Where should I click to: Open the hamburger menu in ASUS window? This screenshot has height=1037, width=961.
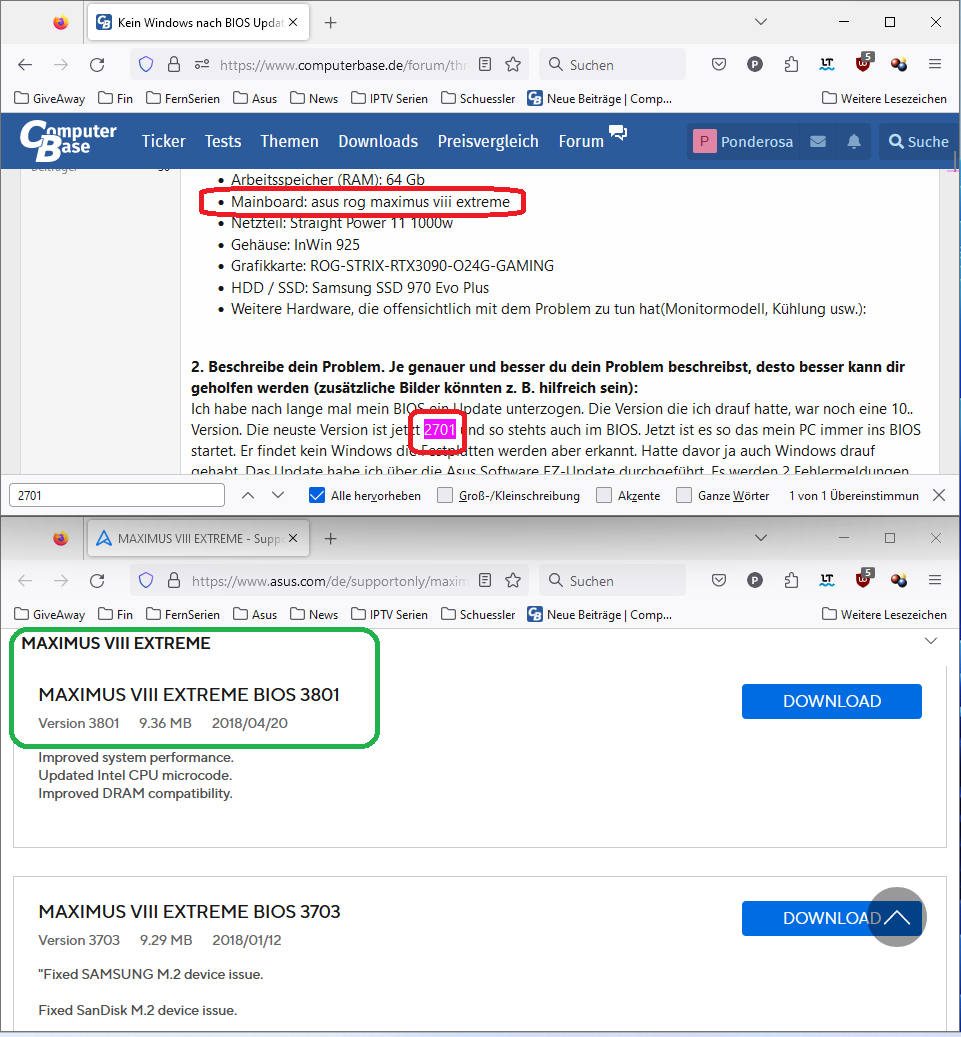point(935,580)
